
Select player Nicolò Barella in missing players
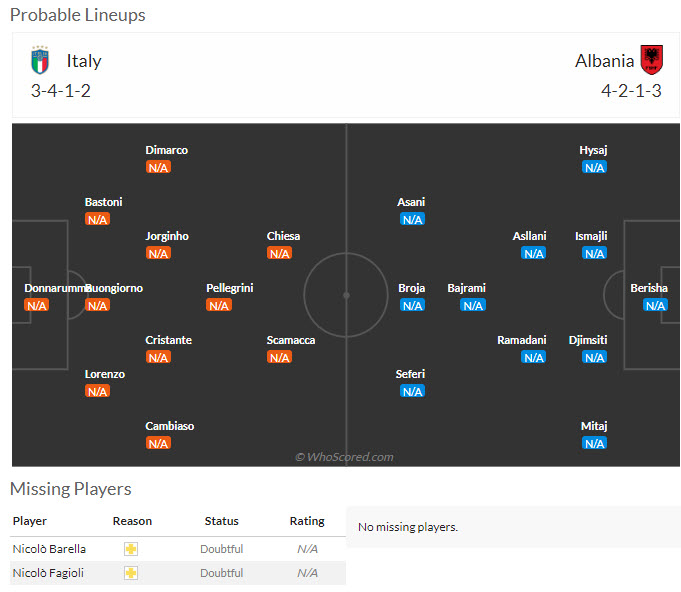(49, 549)
